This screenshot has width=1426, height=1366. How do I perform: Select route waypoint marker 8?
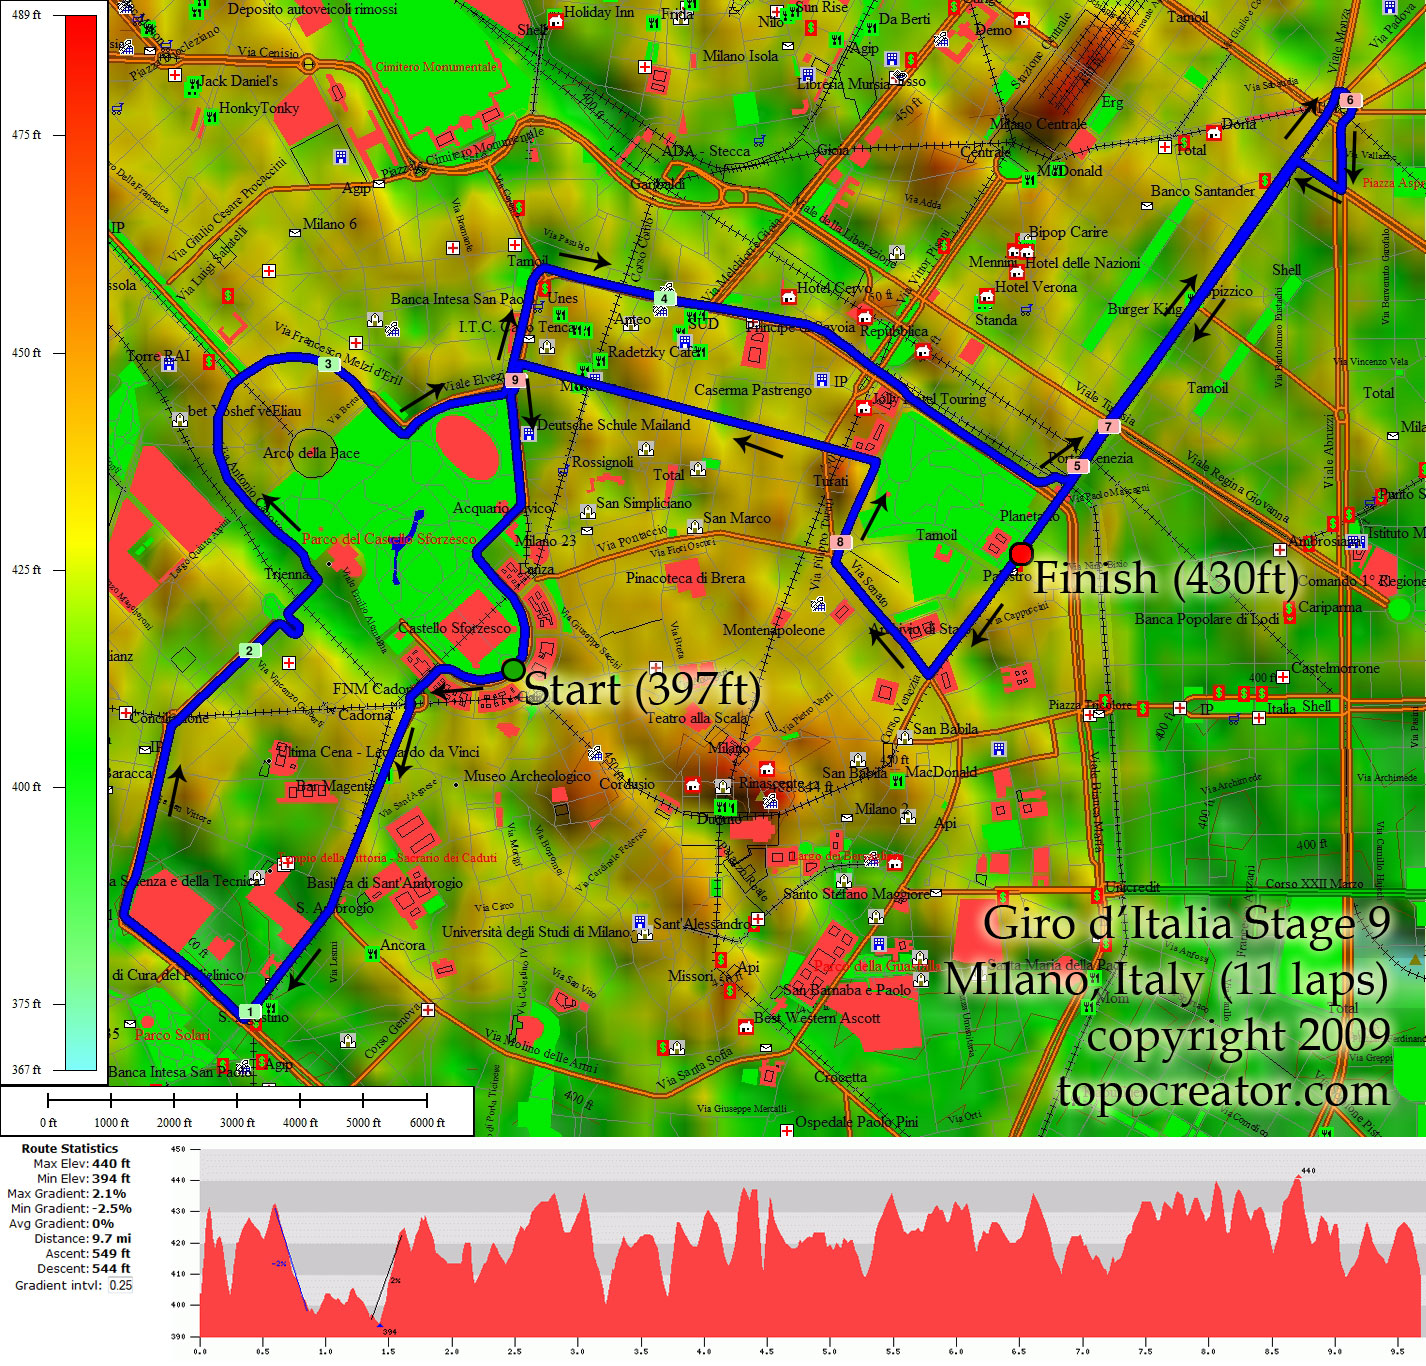click(x=840, y=542)
